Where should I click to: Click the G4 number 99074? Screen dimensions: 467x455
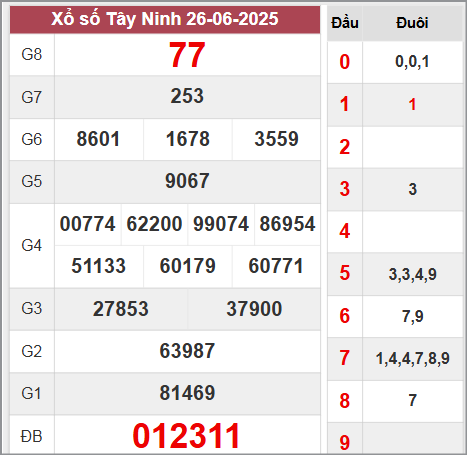(221, 224)
